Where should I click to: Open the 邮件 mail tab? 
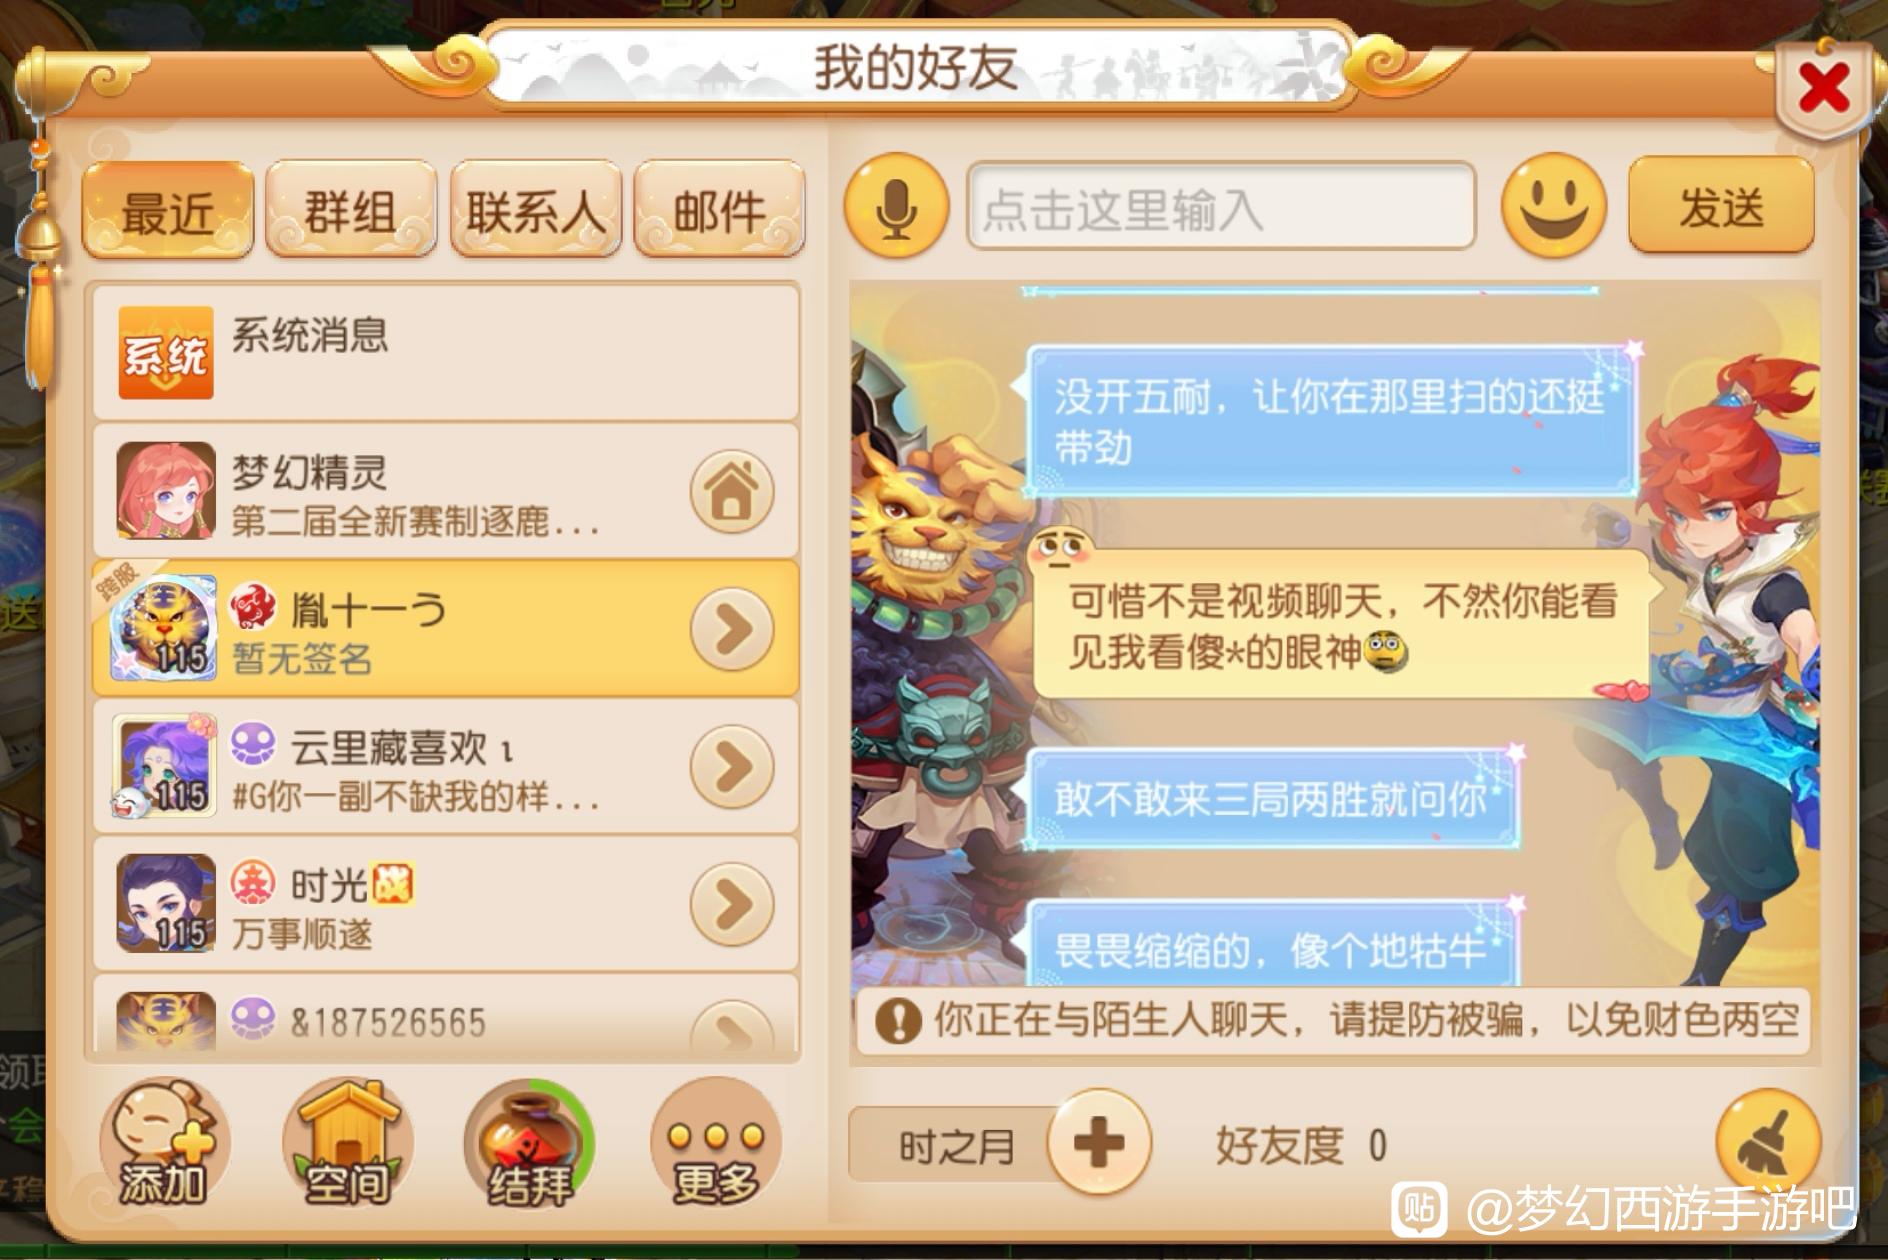[720, 210]
